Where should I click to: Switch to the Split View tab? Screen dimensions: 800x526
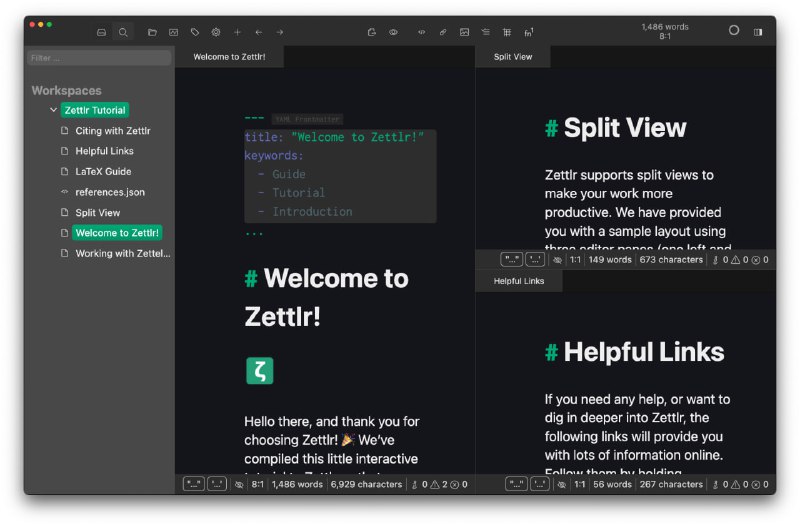pos(513,57)
